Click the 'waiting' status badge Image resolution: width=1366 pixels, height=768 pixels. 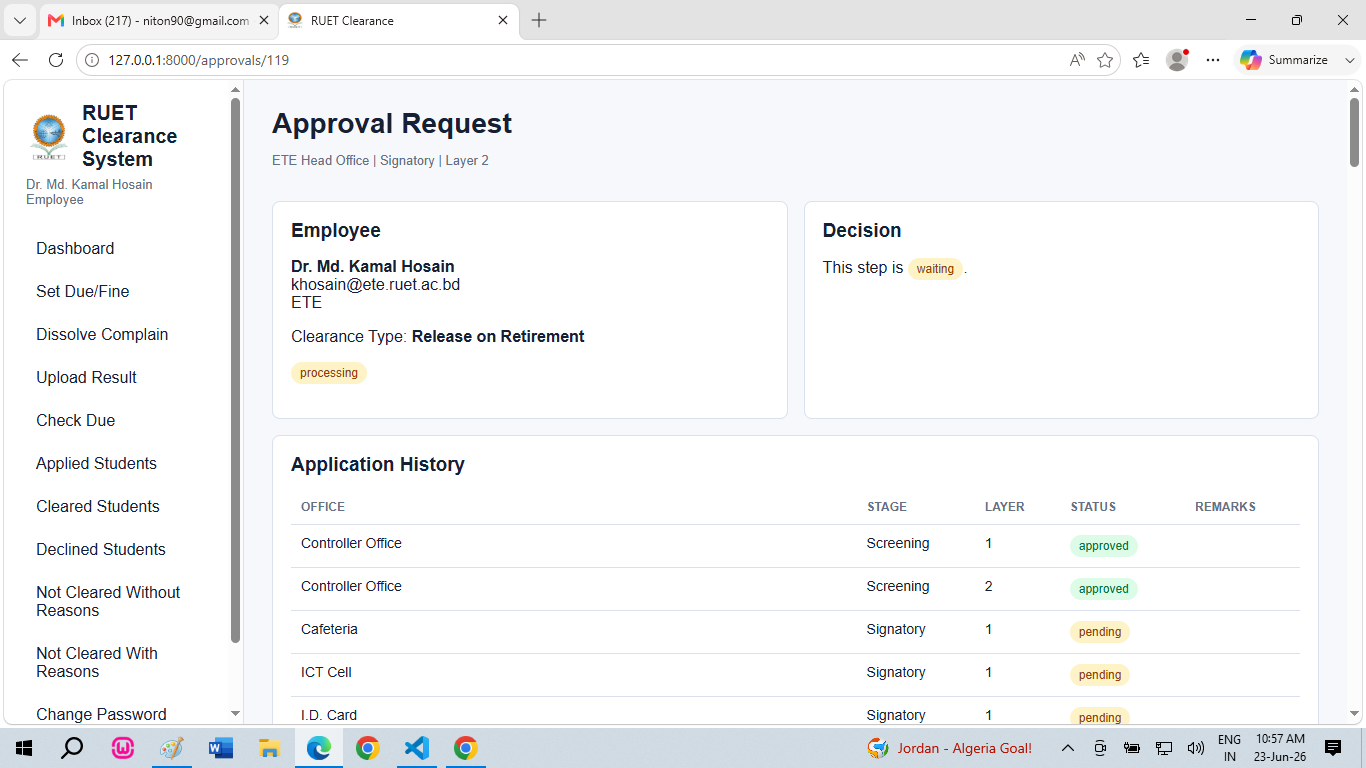(935, 268)
